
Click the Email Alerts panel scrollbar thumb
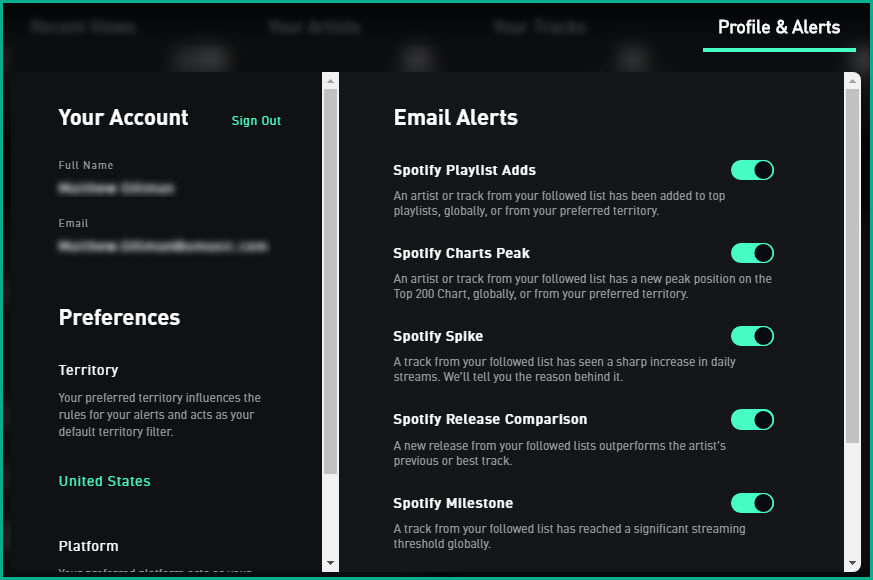pyautogui.click(x=852, y=266)
